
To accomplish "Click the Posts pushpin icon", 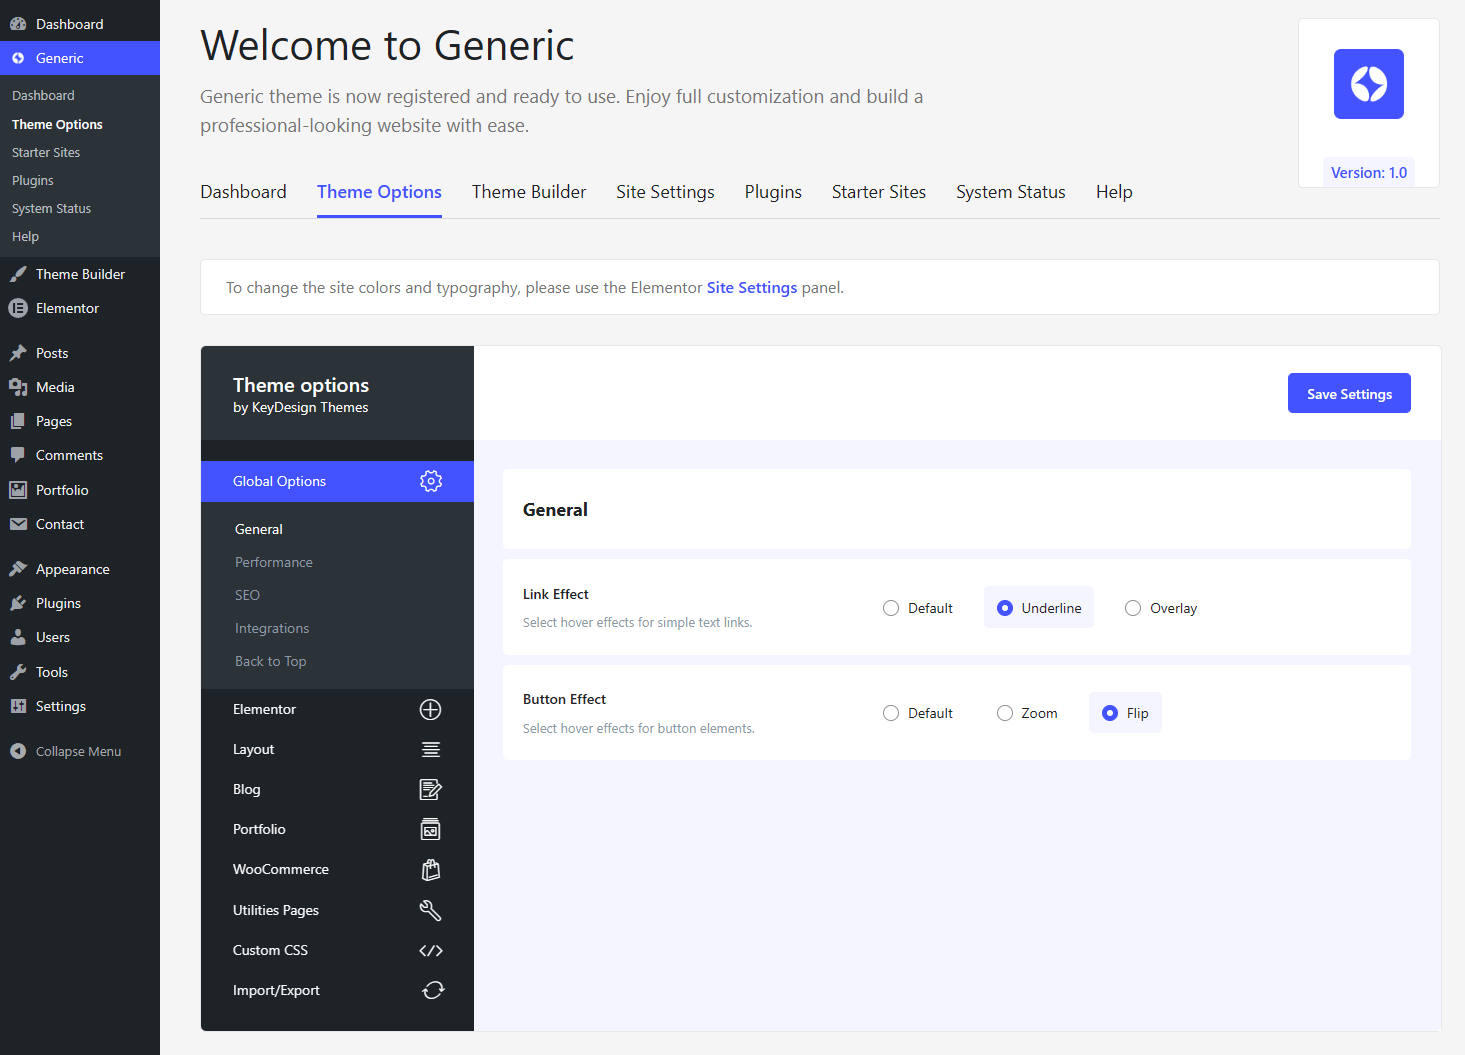I will point(18,353).
